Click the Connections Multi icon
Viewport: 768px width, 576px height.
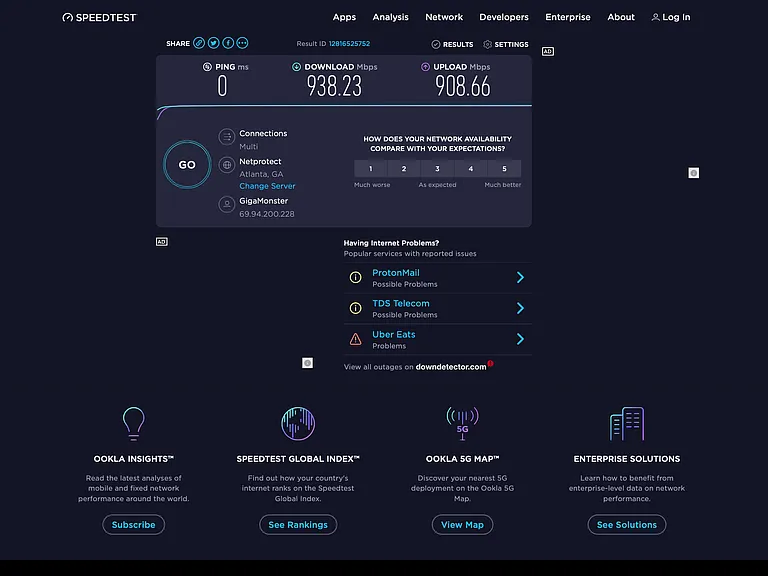(227, 137)
